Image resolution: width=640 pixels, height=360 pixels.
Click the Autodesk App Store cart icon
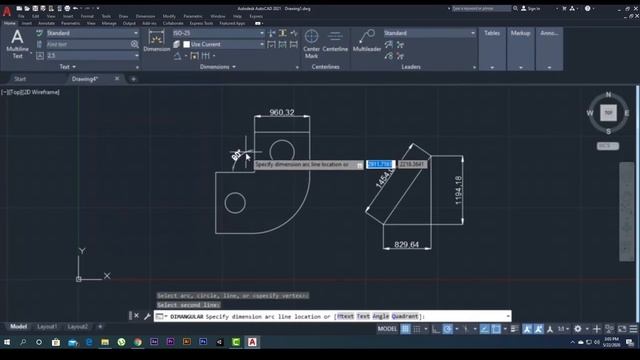pyautogui.click(x=564, y=8)
